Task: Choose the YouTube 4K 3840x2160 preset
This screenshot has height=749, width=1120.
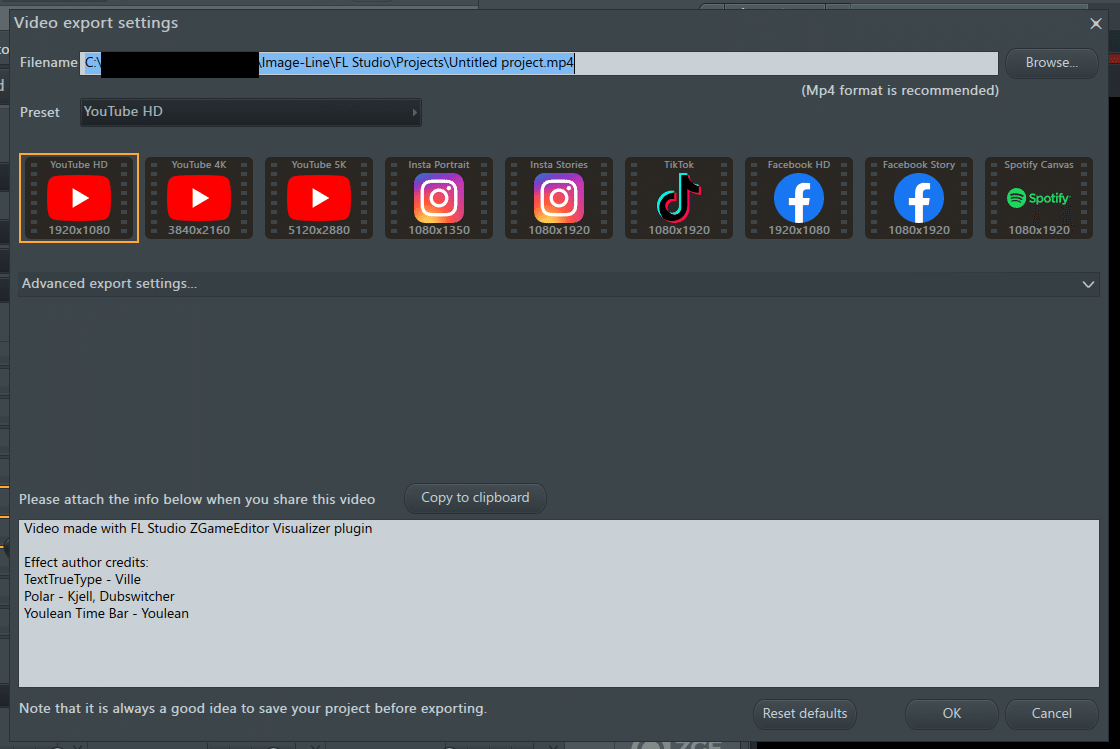Action: point(199,198)
